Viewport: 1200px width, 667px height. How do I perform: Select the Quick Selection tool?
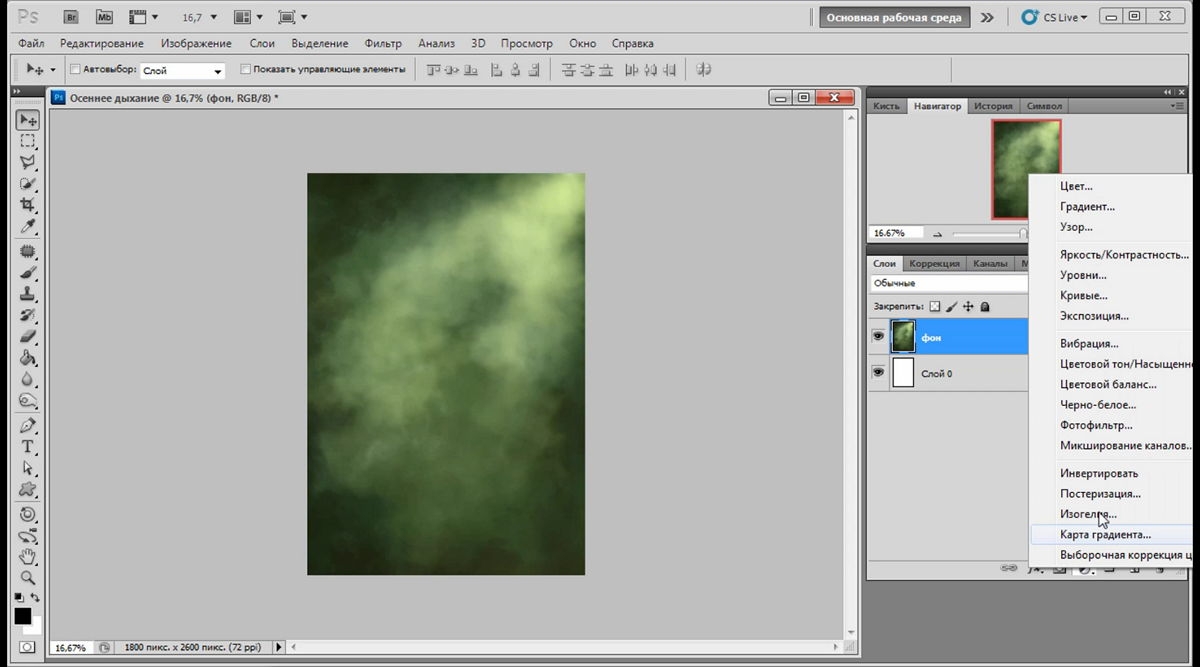pos(27,183)
